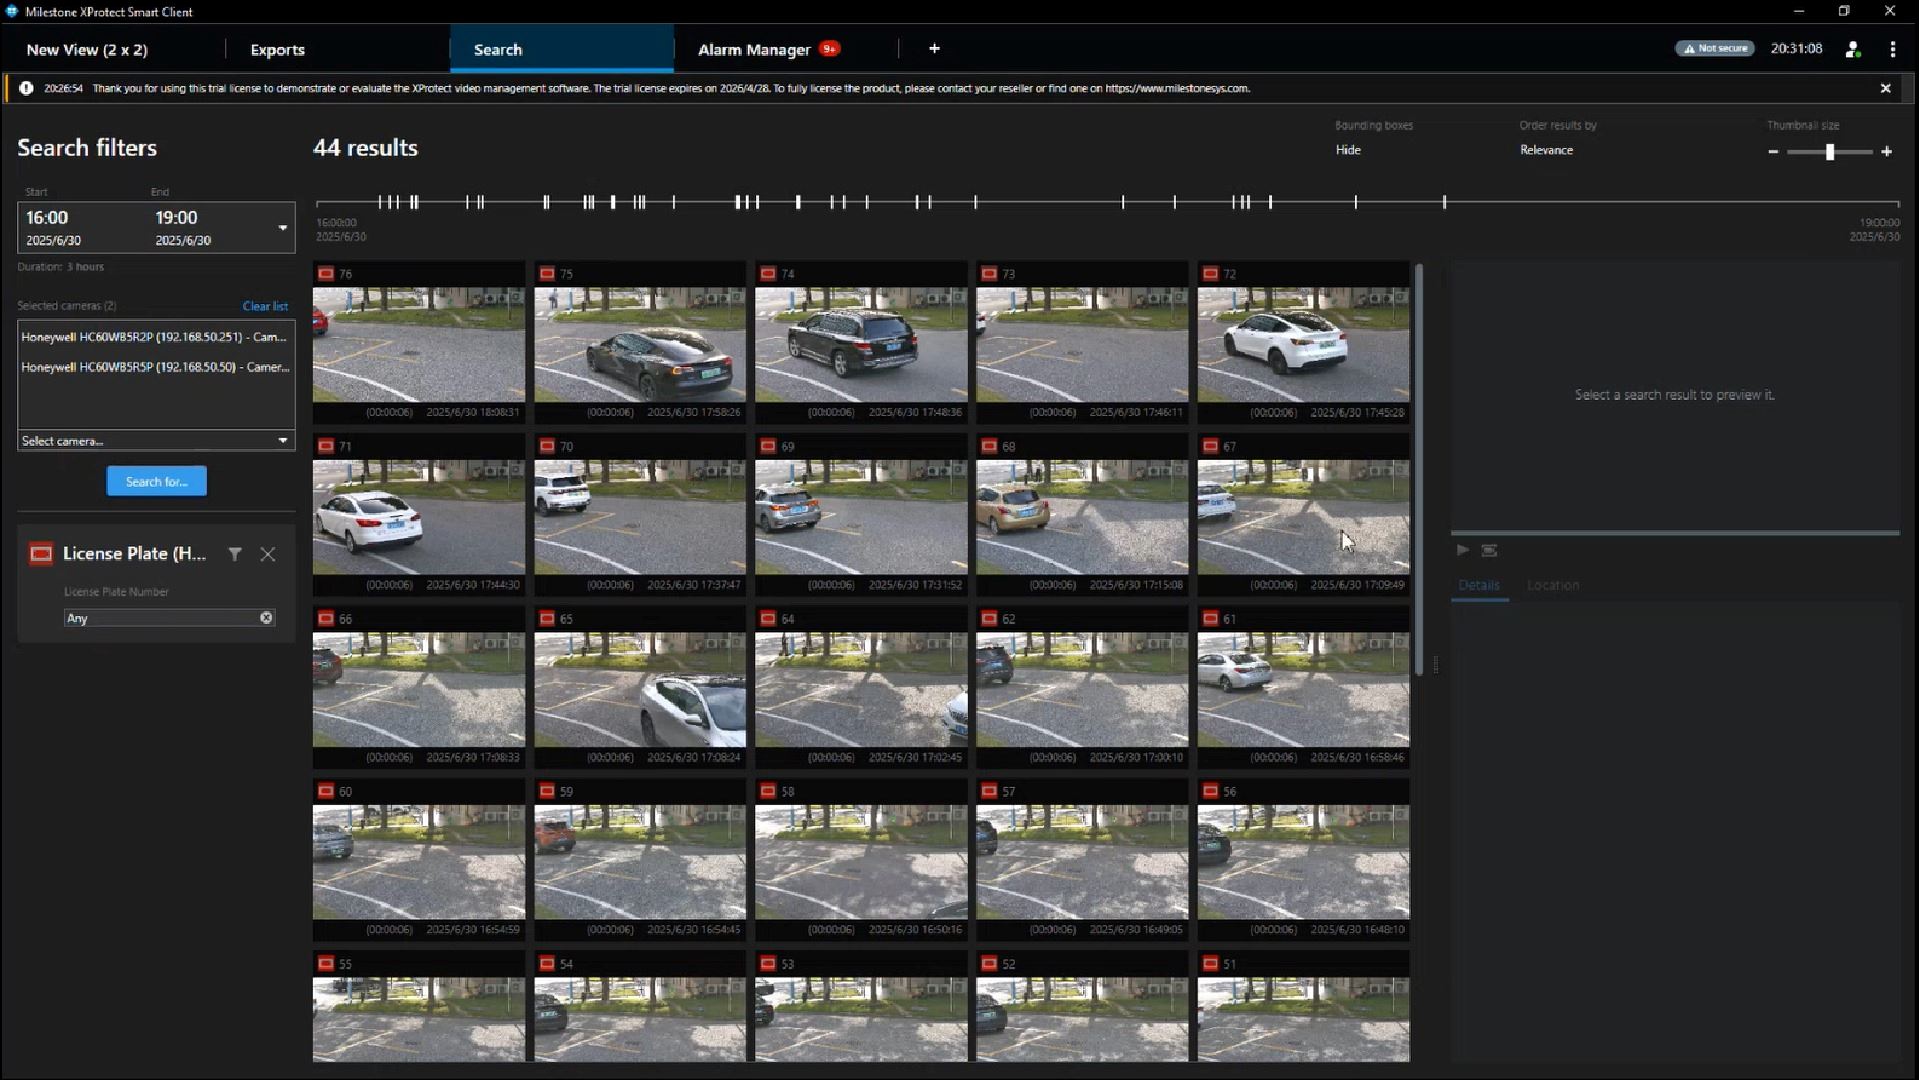Add a new tab with plus icon
The height and width of the screenshot is (1080, 1920).
coord(934,48)
